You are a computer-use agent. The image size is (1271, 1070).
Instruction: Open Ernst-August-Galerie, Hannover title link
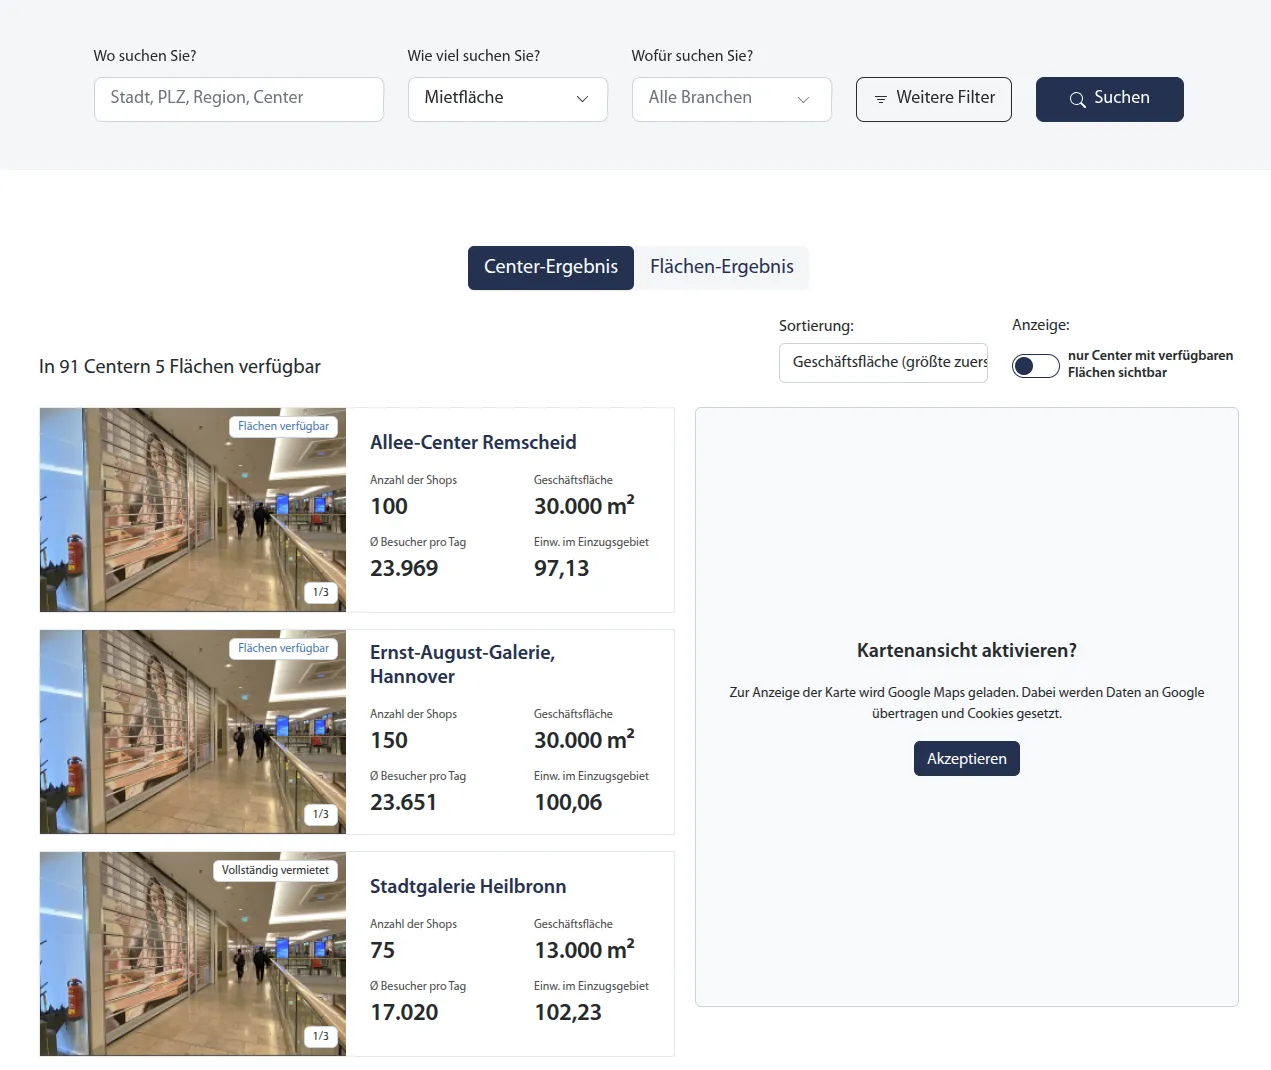(462, 664)
